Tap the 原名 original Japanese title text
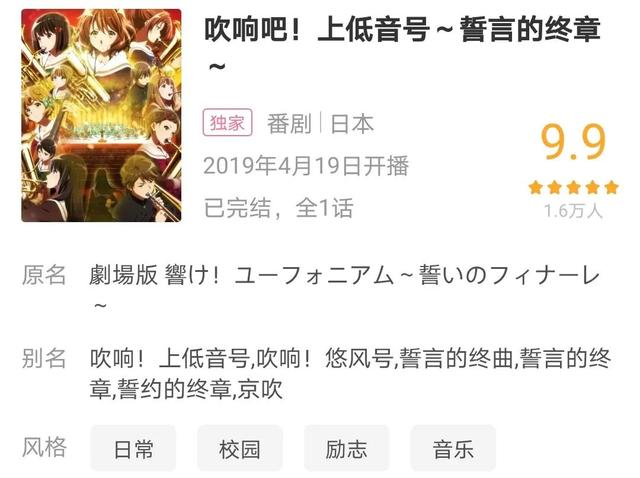 344,288
